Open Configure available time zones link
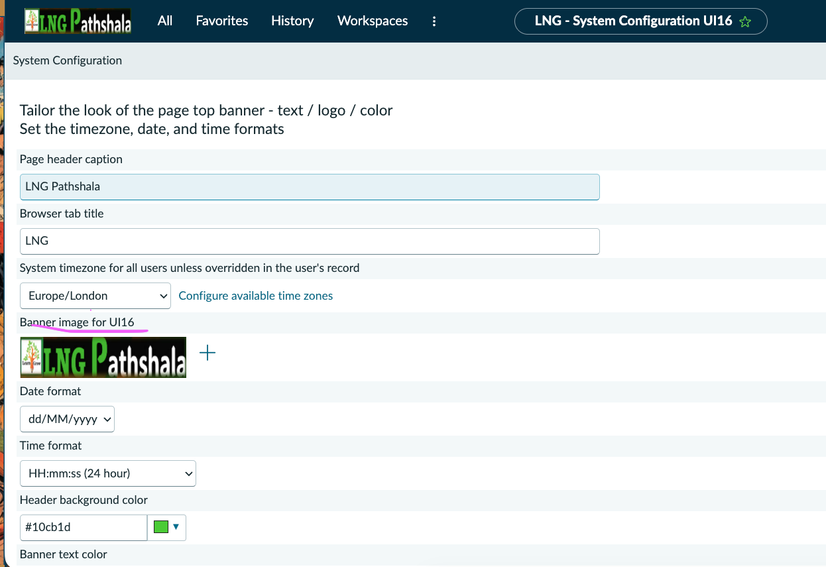 pos(255,296)
